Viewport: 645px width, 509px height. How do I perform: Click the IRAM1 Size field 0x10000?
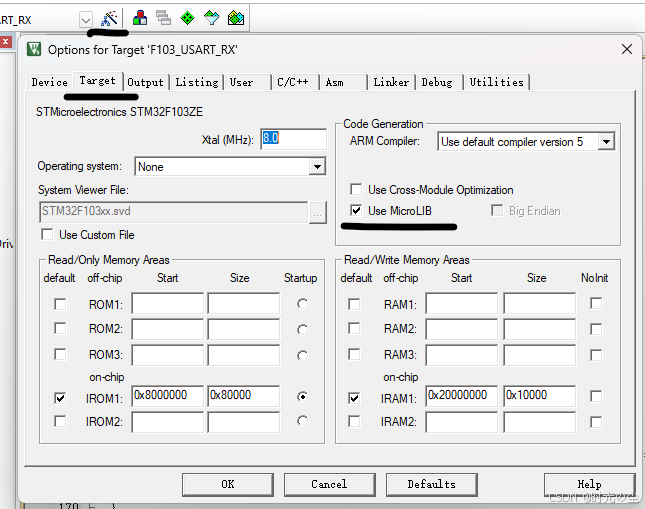(539, 396)
